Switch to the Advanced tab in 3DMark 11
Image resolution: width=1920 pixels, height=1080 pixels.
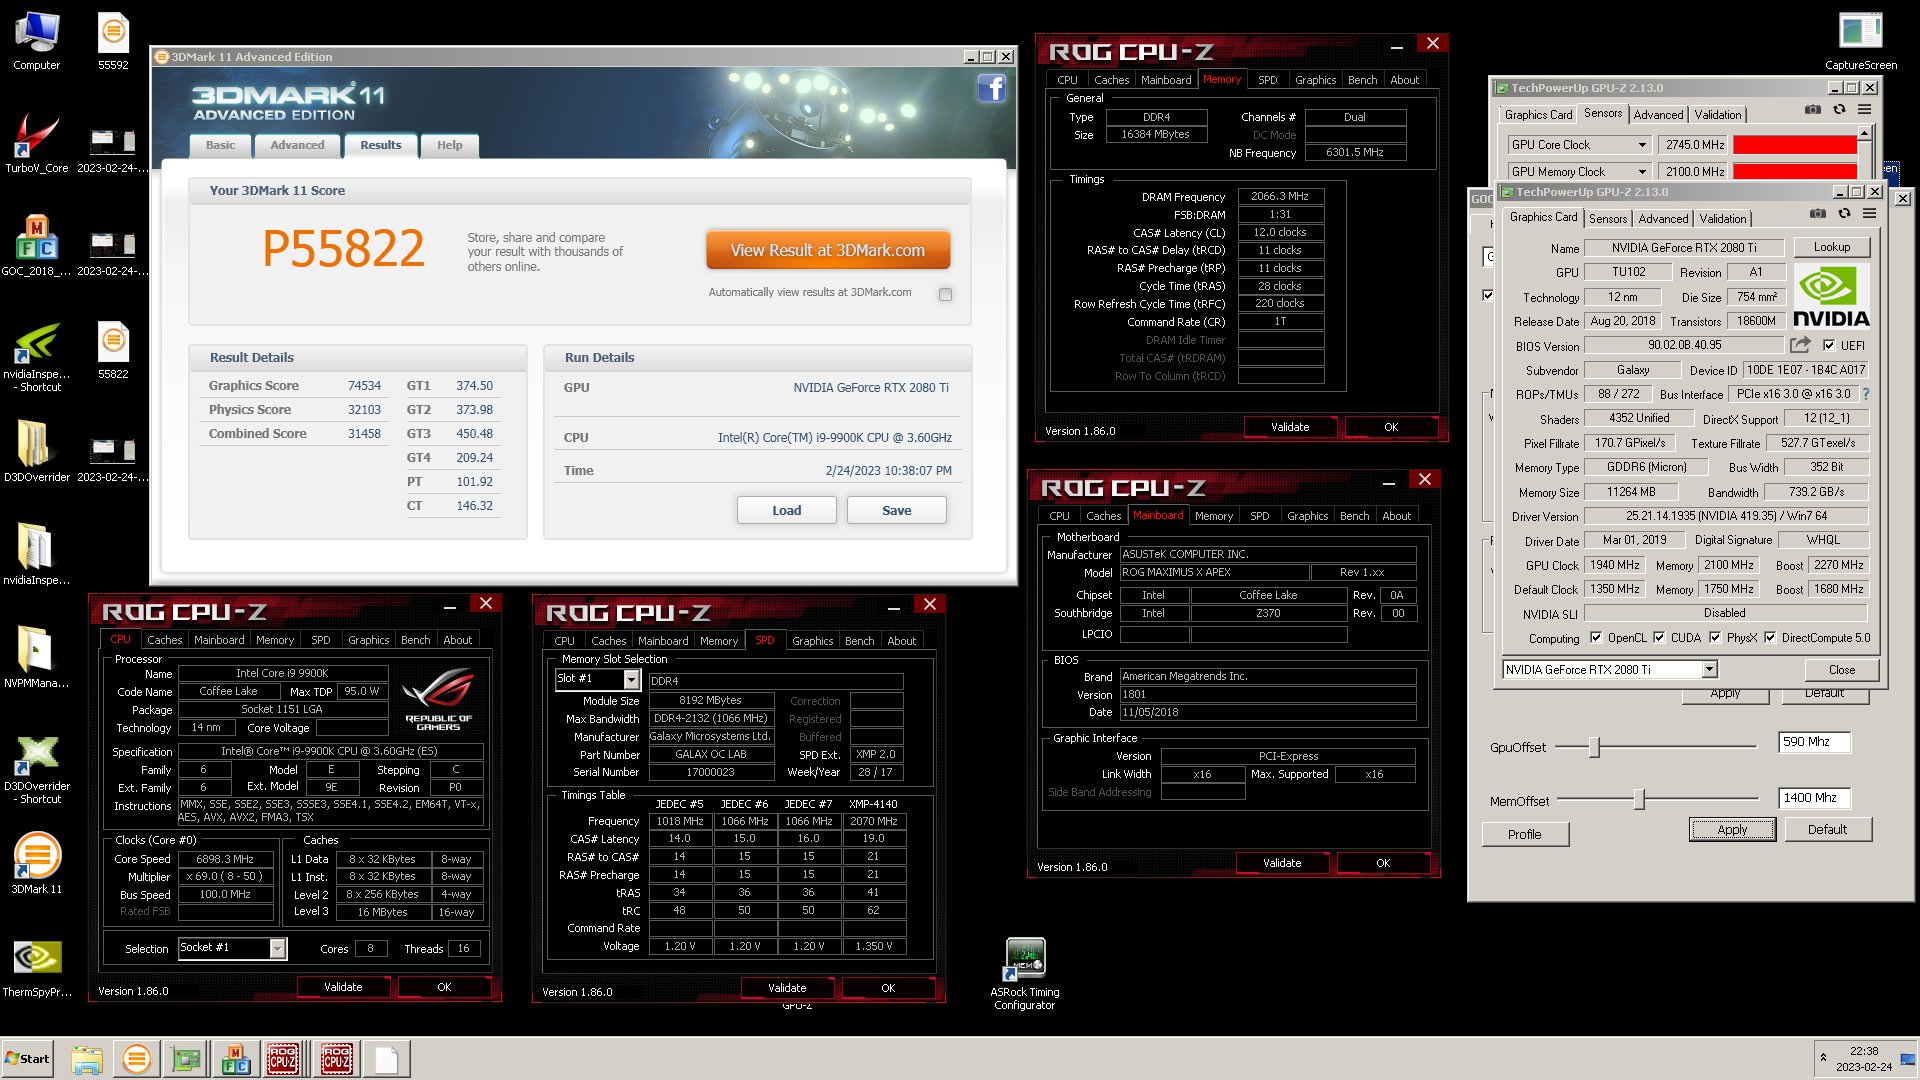297,145
